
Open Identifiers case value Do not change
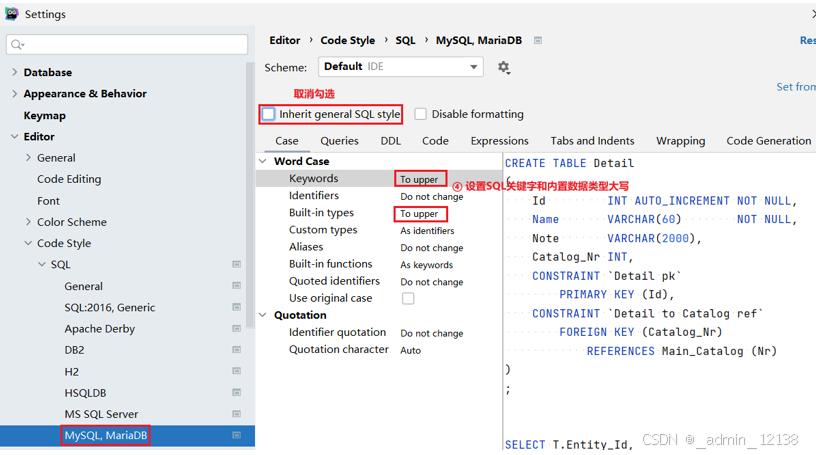(x=431, y=196)
